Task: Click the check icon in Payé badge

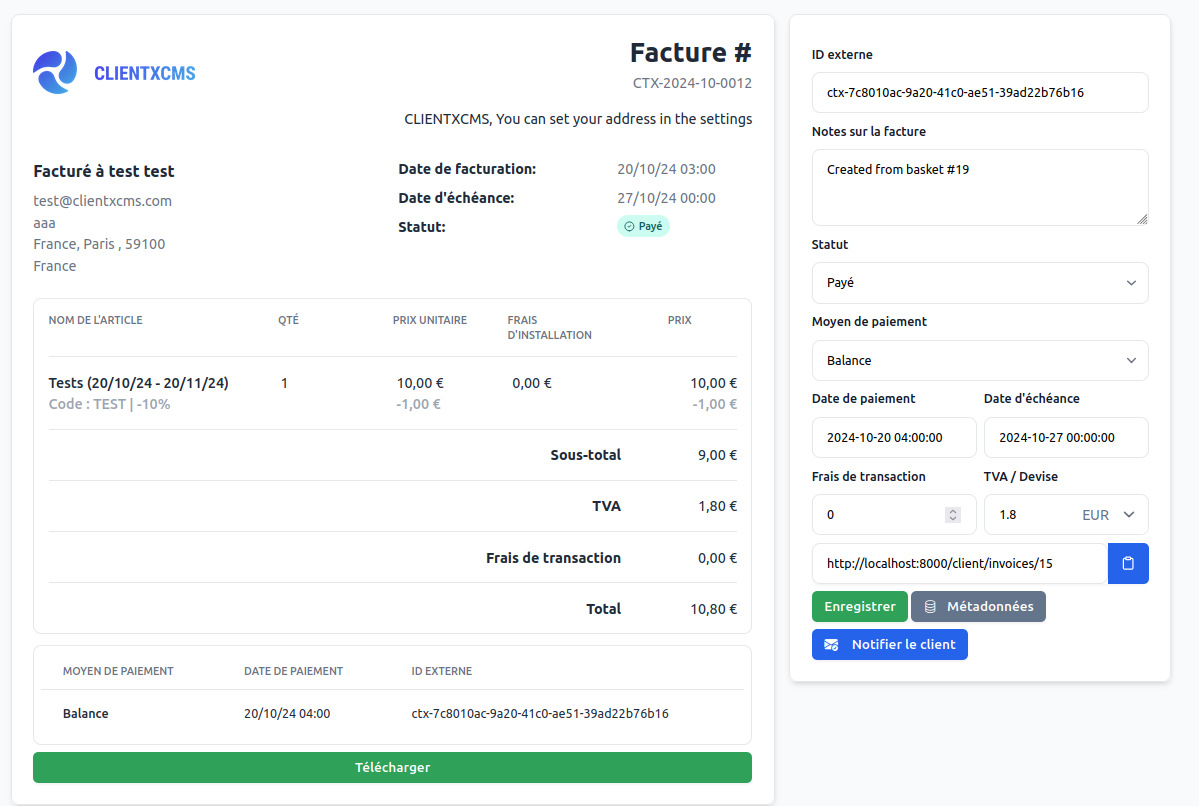Action: coord(629,226)
